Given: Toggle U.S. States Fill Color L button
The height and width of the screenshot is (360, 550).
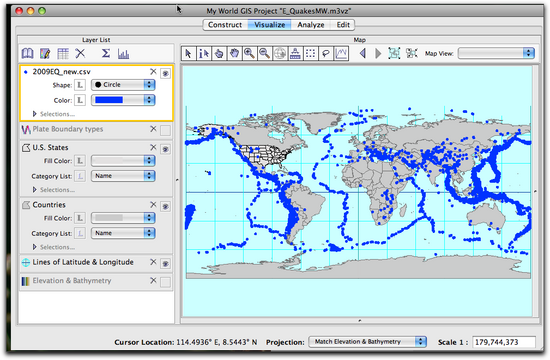Looking at the screenshot, I should pos(80,161).
